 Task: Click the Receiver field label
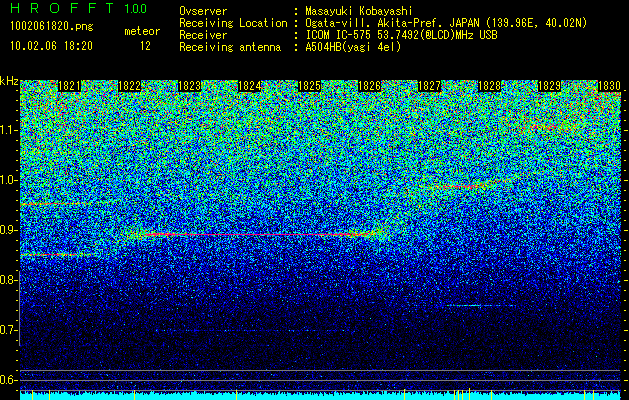(x=203, y=35)
